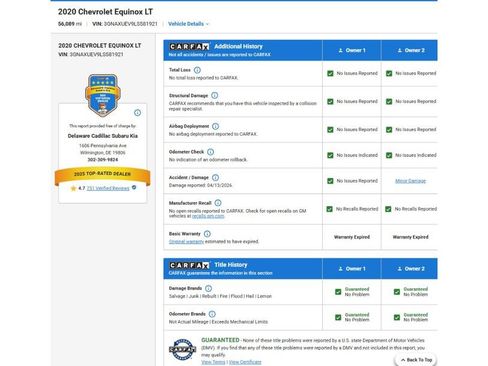Click the top-rated dealer badge image
The height and width of the screenshot is (366, 488).
click(x=102, y=95)
